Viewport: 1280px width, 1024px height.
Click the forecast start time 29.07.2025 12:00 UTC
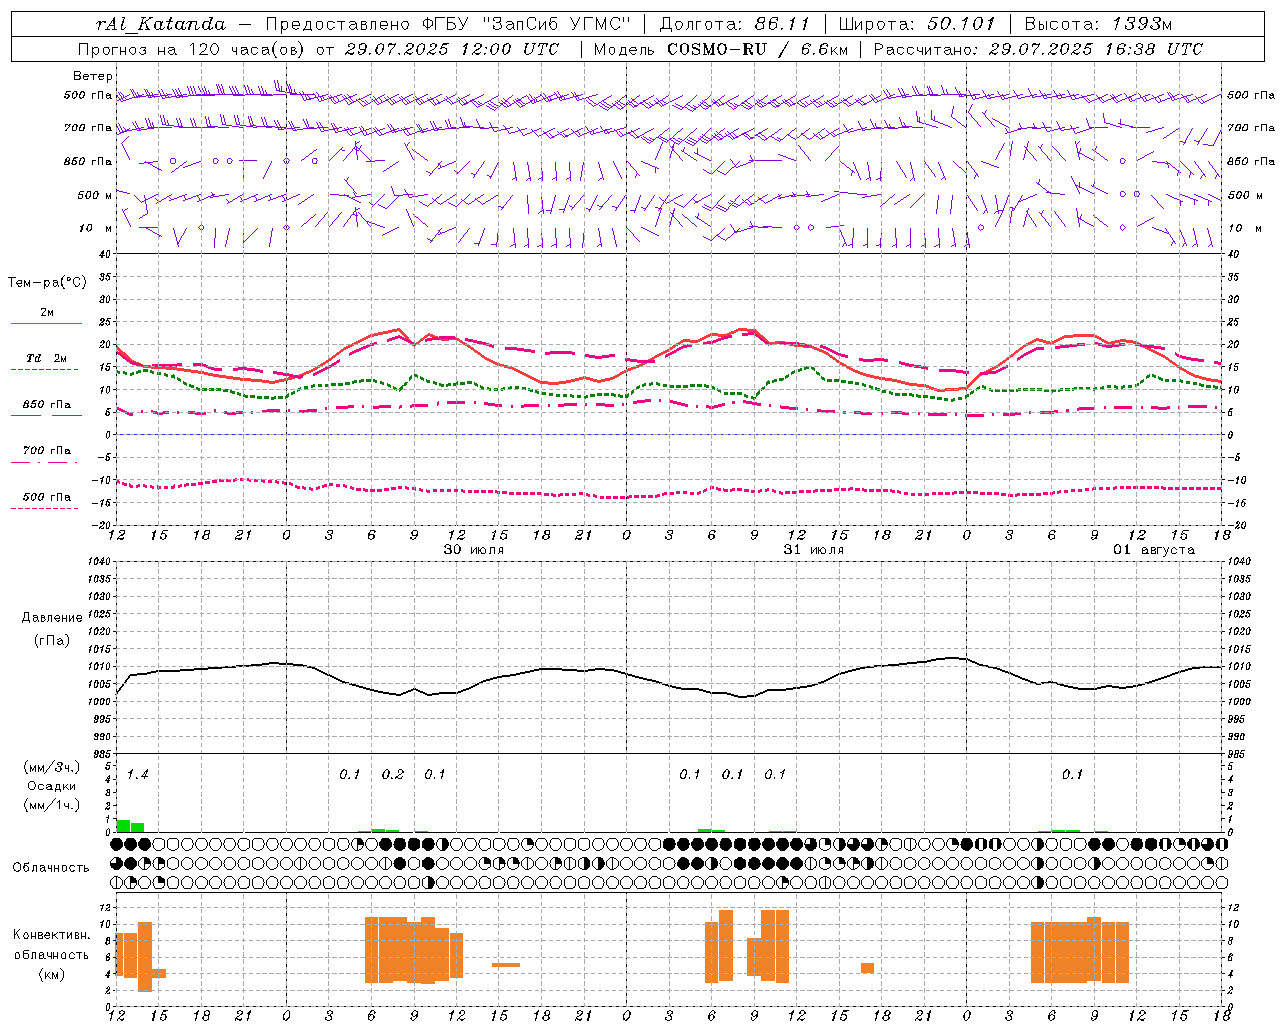coord(452,49)
